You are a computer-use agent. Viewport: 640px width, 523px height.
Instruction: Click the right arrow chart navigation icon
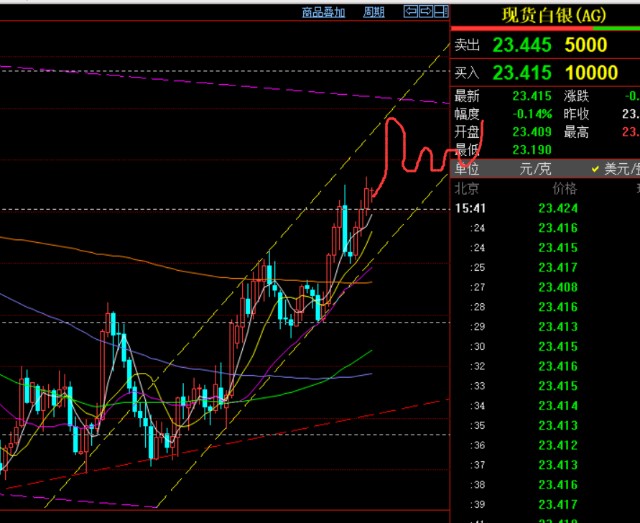pos(425,12)
